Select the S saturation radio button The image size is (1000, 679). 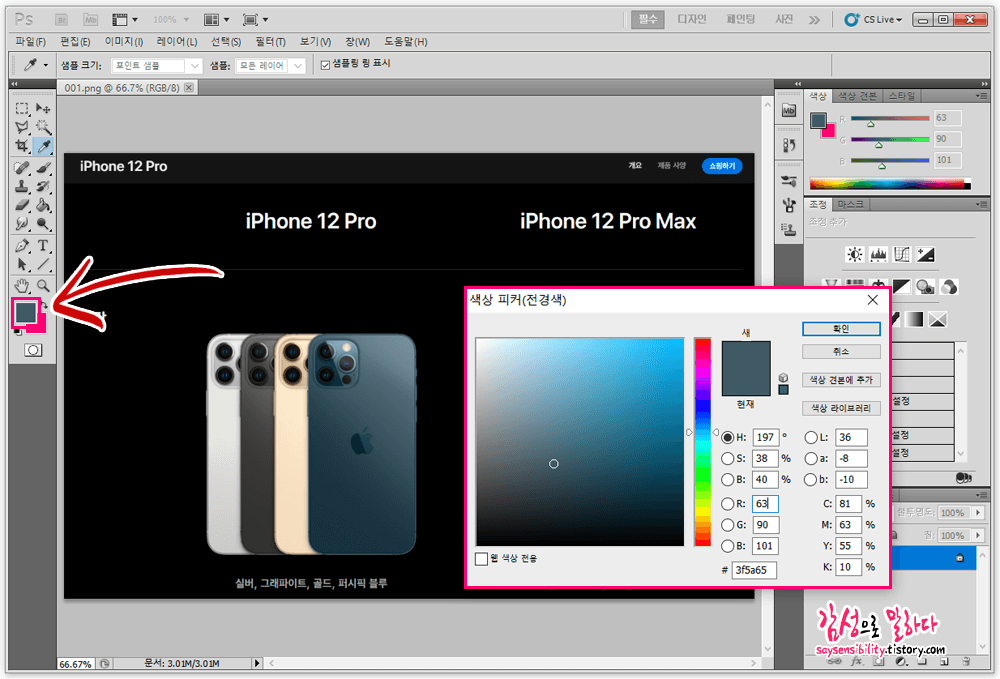(728, 458)
